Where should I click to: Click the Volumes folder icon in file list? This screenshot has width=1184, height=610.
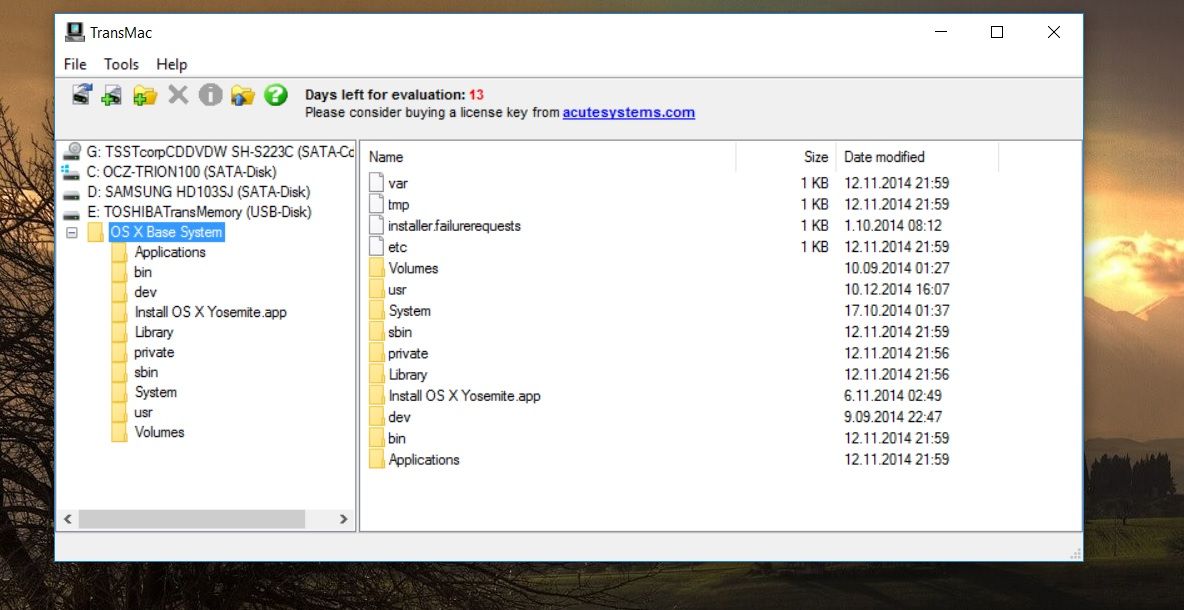click(377, 268)
